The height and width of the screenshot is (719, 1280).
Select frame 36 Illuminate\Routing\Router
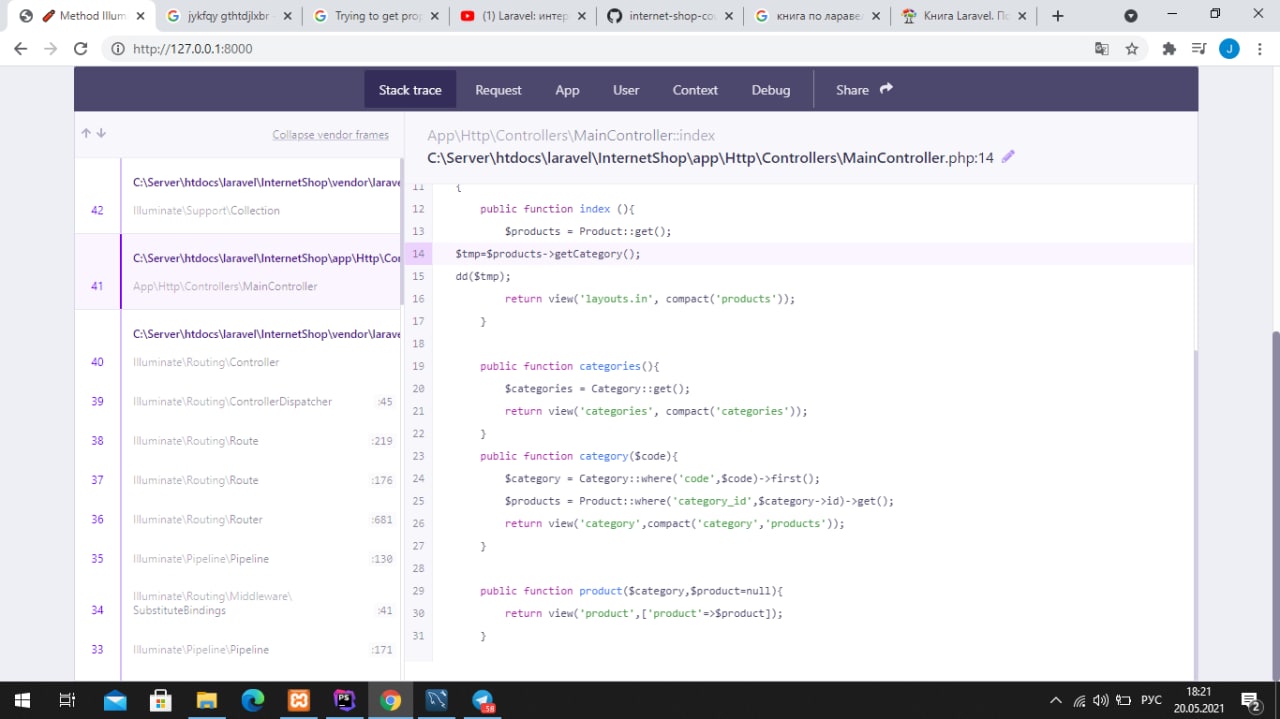tap(238, 519)
